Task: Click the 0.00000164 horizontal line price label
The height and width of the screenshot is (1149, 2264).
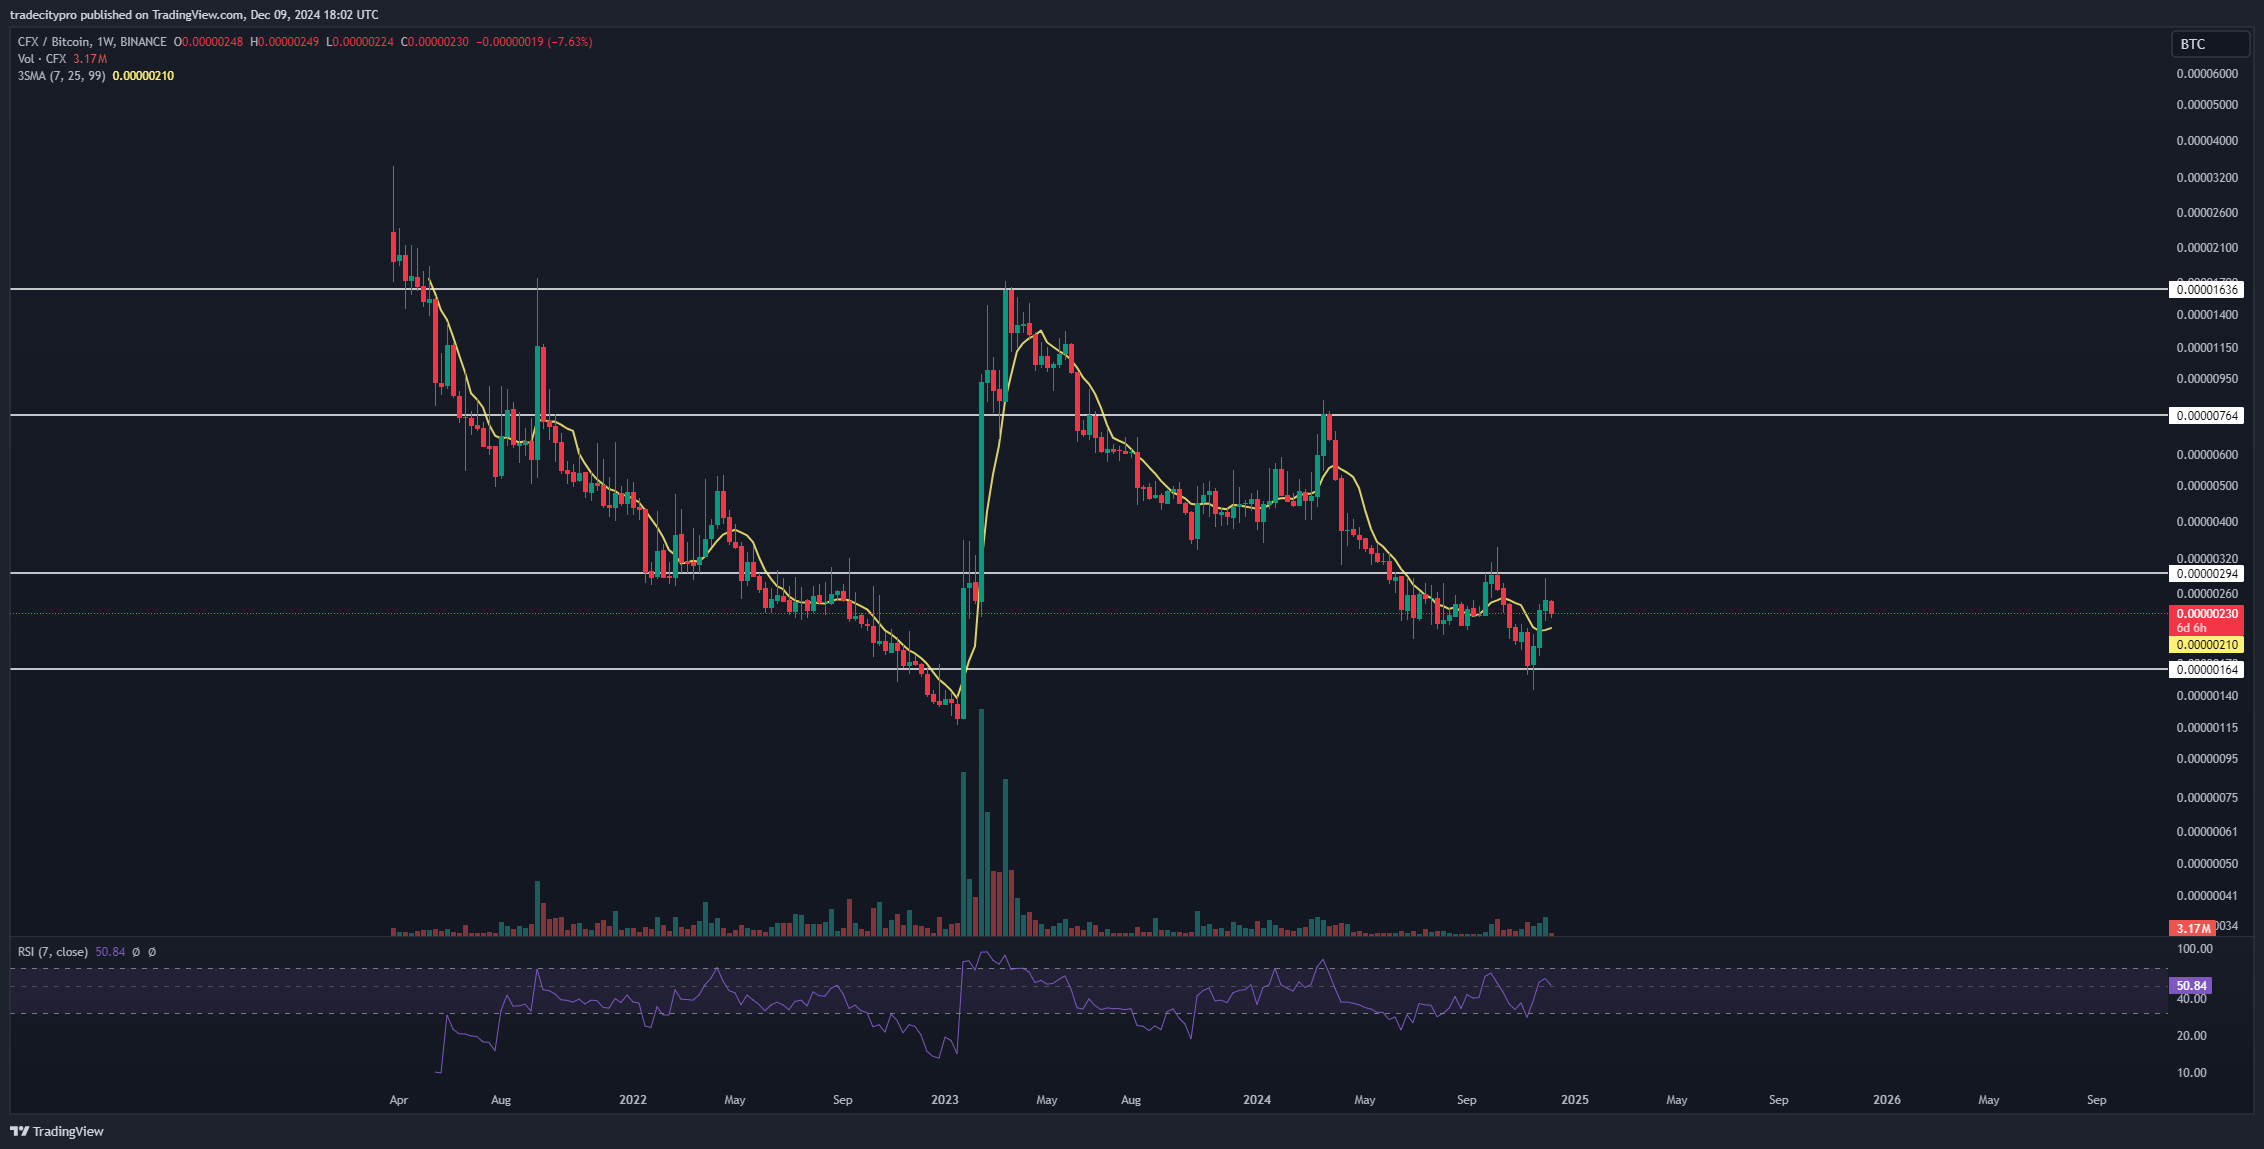Action: tap(2207, 670)
